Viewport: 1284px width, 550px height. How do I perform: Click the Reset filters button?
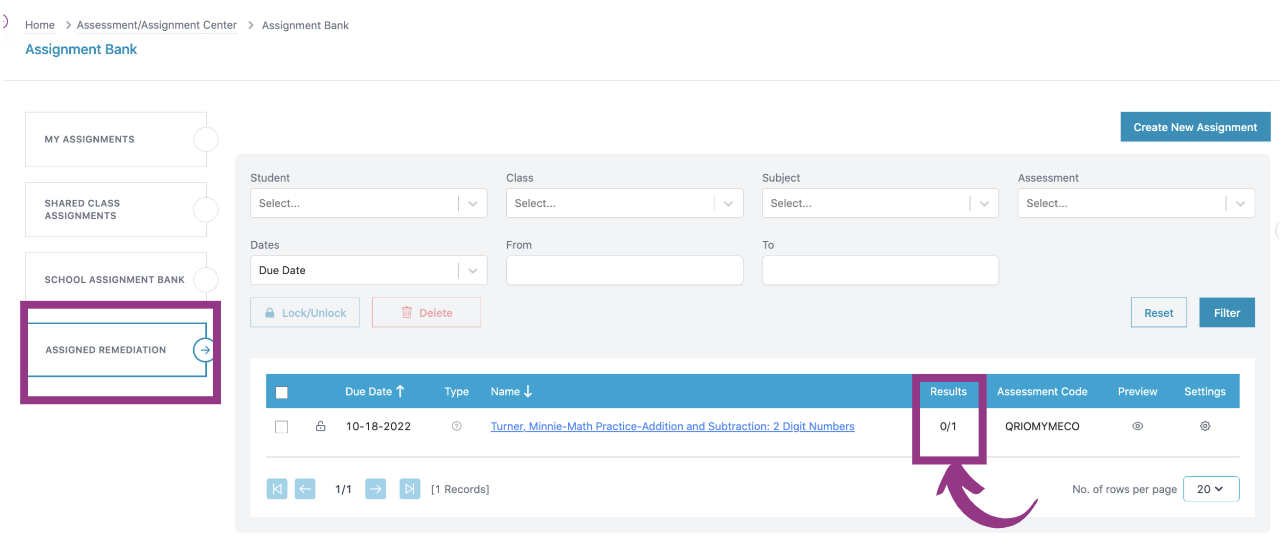pos(1159,312)
